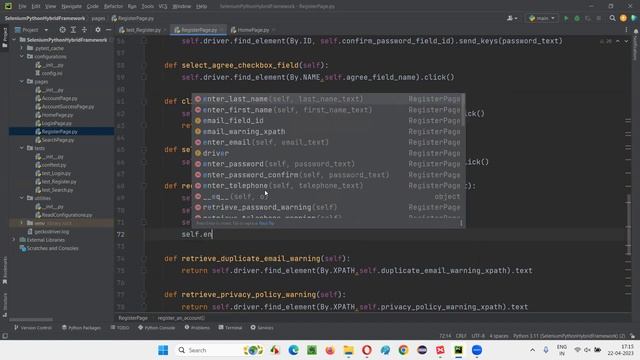
Task: Open the Navigate menu
Action: click(71, 6)
